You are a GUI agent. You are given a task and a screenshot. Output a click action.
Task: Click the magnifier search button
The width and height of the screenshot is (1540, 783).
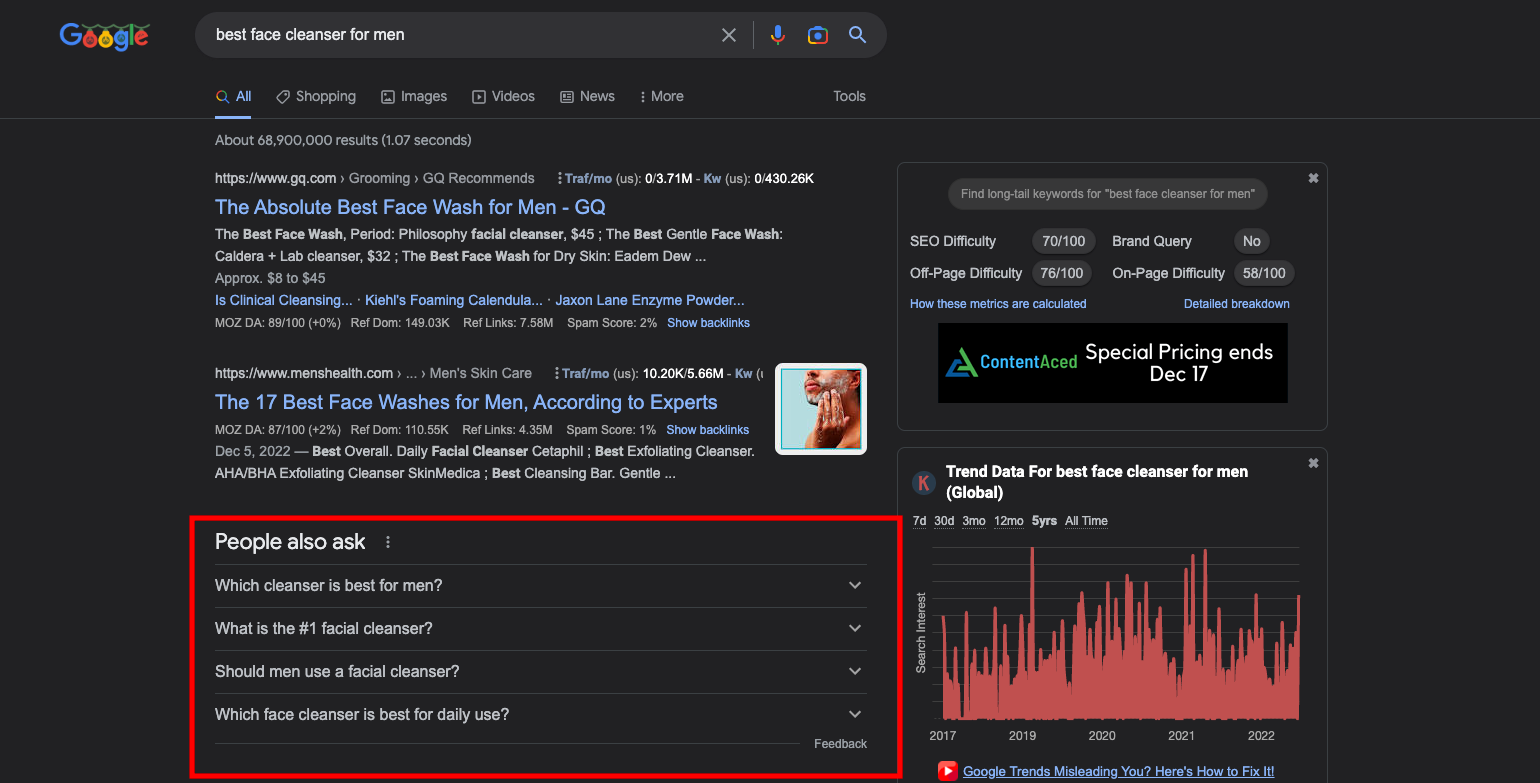857,35
